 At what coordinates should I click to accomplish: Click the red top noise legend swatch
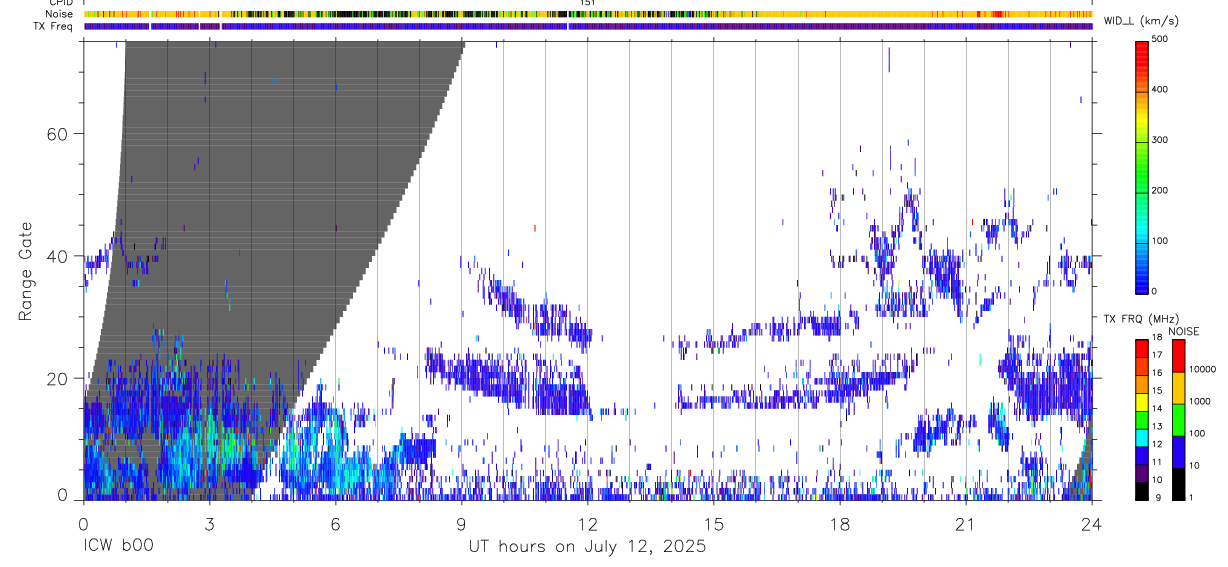click(1177, 355)
